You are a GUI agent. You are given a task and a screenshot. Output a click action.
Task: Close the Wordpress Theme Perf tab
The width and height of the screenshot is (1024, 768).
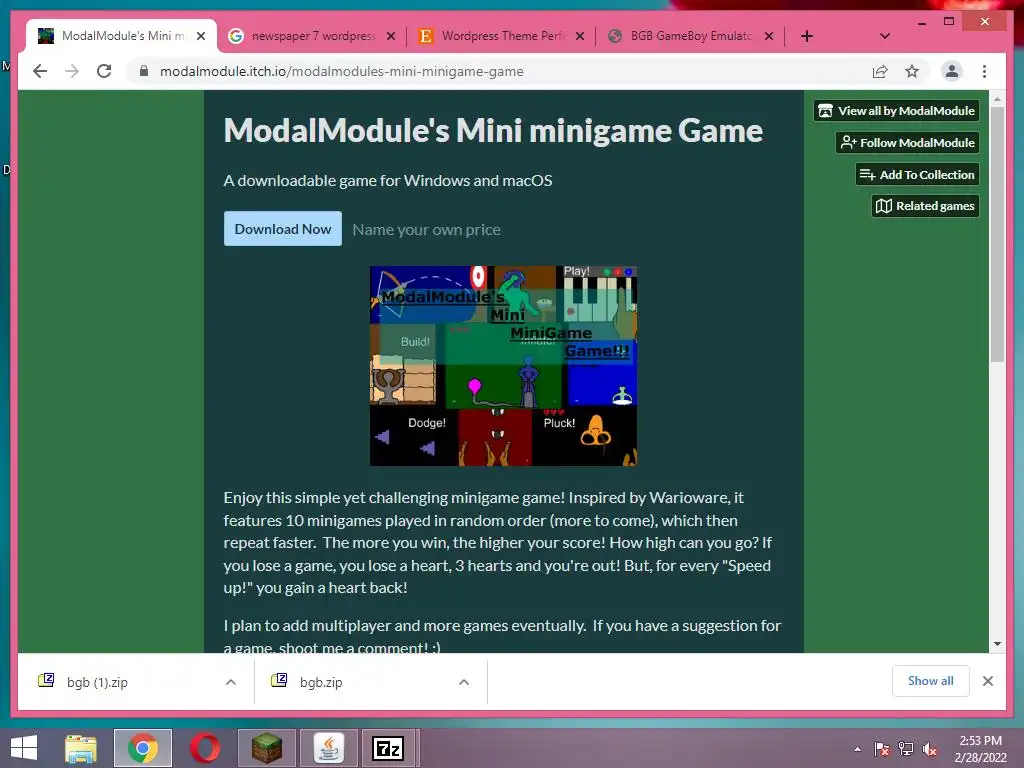point(579,36)
